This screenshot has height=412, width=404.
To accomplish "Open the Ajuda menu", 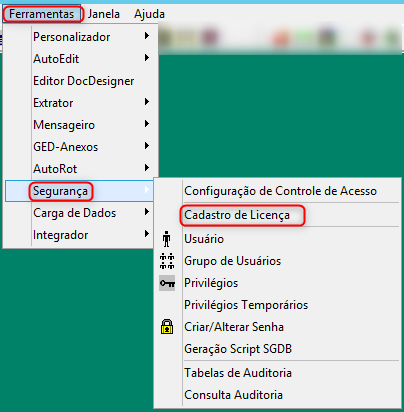I will click(149, 14).
